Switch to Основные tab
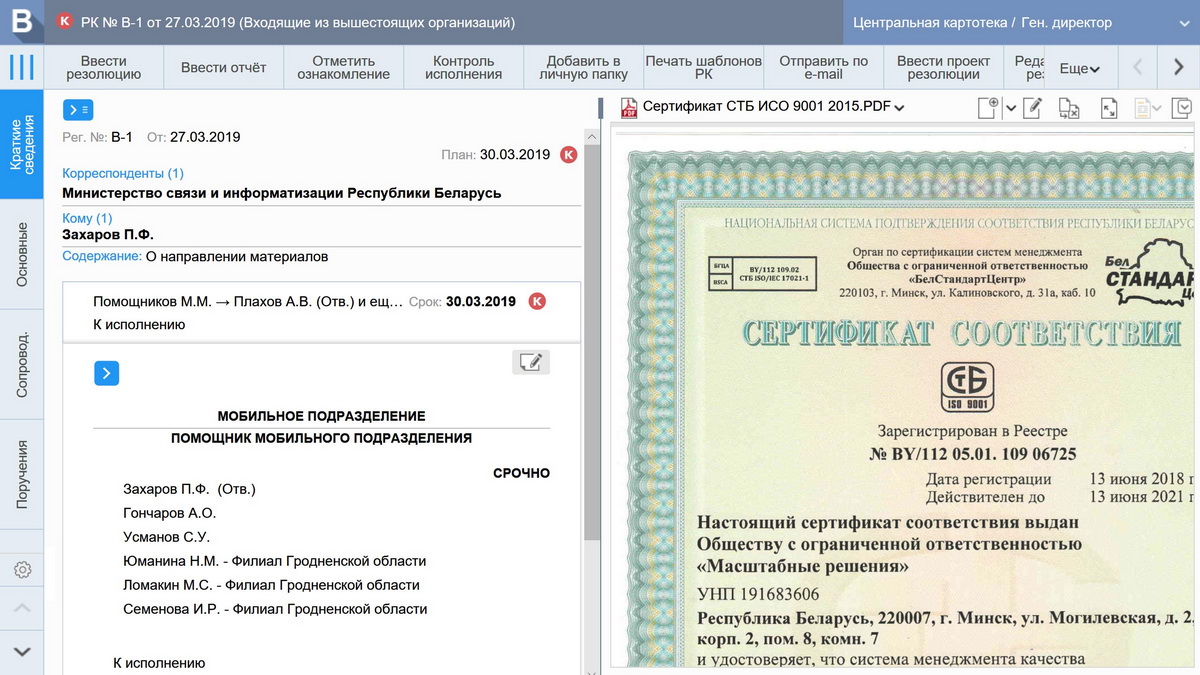 pyautogui.click(x=22, y=254)
